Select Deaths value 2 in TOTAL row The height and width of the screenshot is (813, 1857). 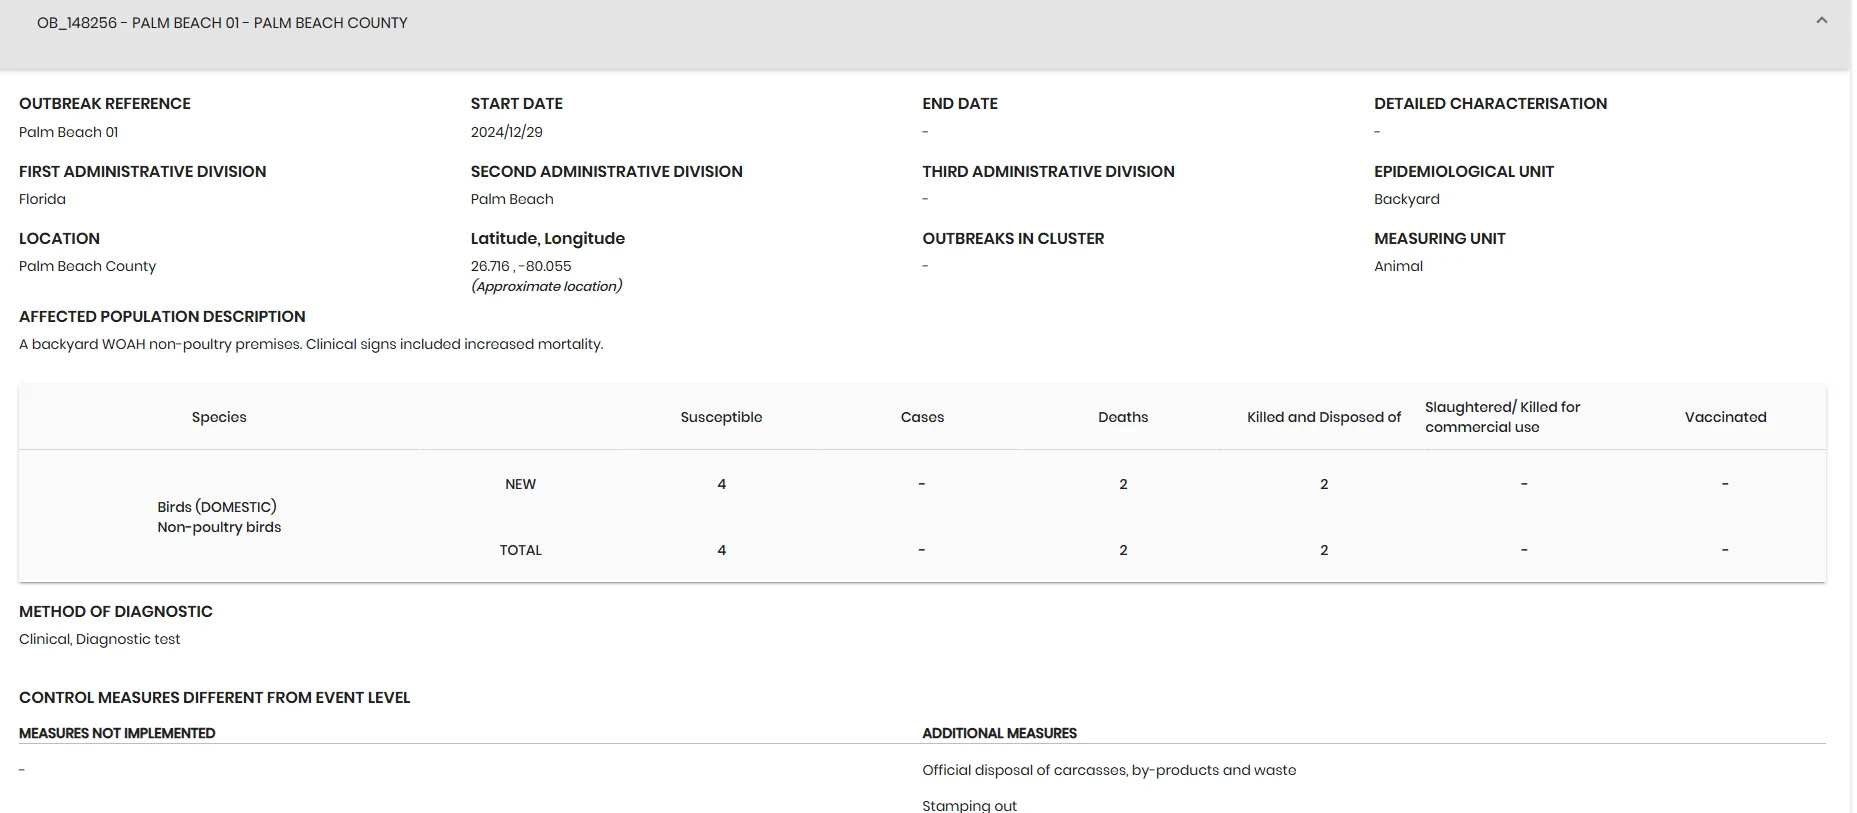(x=1123, y=550)
